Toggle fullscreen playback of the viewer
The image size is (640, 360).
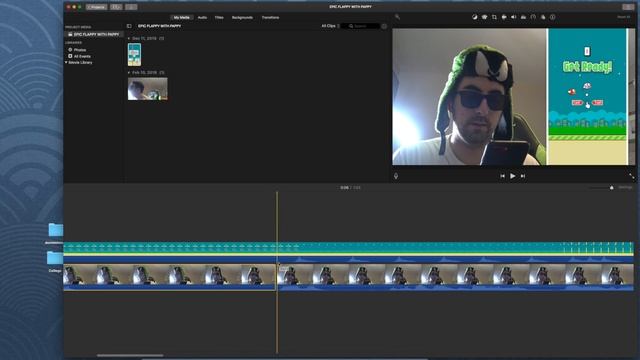tap(631, 176)
